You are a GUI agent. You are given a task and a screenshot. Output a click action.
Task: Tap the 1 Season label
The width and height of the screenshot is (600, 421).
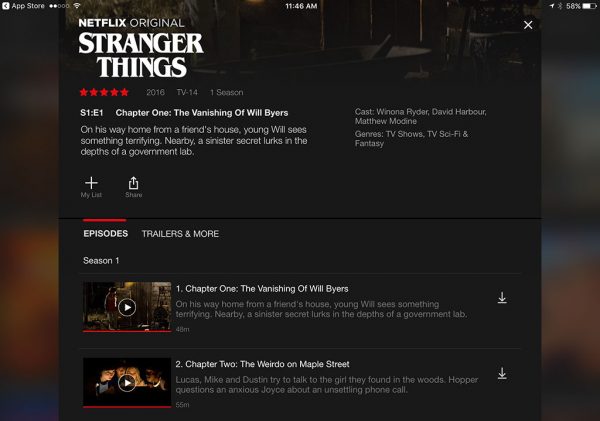click(x=227, y=92)
